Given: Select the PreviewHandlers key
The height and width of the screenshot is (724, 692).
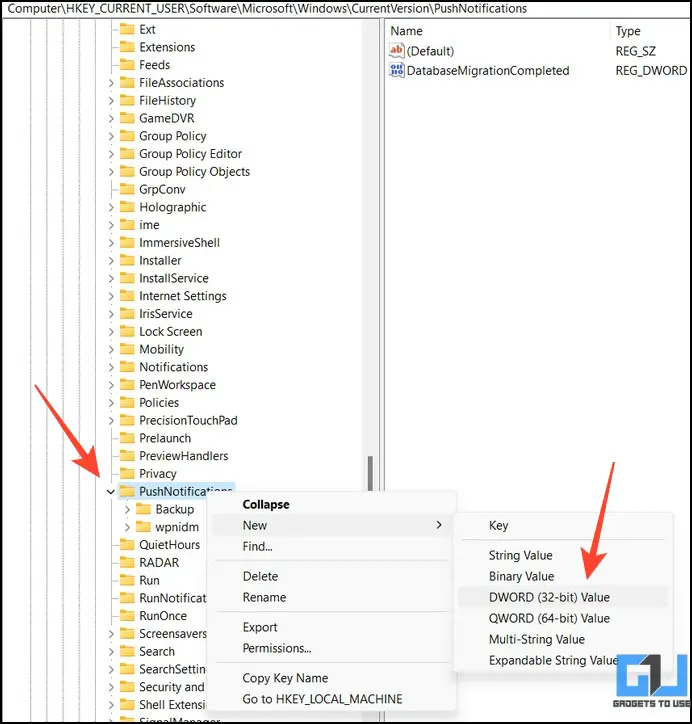Looking at the screenshot, I should point(184,456).
